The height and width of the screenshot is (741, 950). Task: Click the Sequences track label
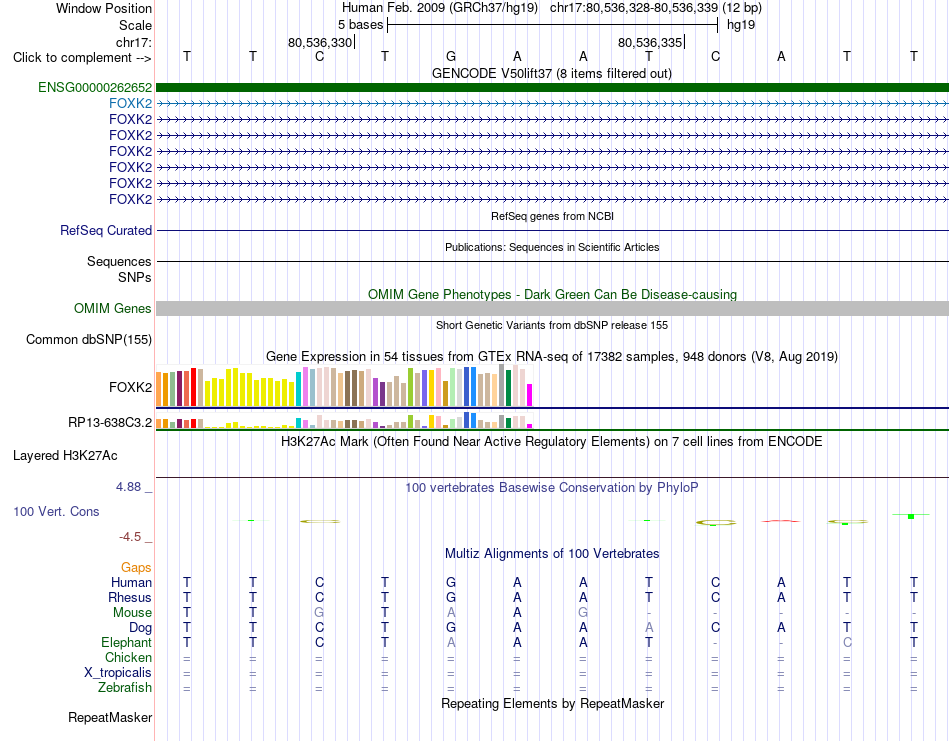(x=119, y=261)
